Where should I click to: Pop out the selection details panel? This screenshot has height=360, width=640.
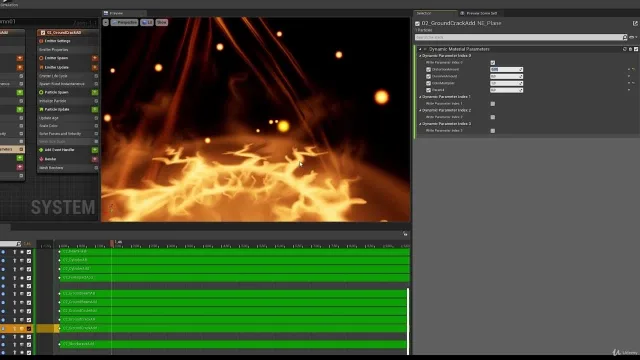(635, 24)
